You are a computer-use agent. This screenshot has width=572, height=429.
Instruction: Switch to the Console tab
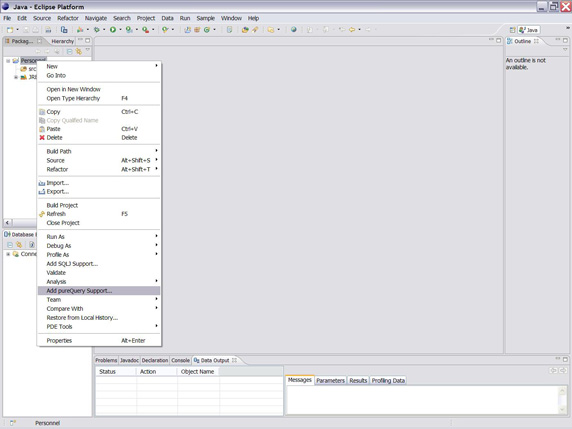(x=180, y=360)
